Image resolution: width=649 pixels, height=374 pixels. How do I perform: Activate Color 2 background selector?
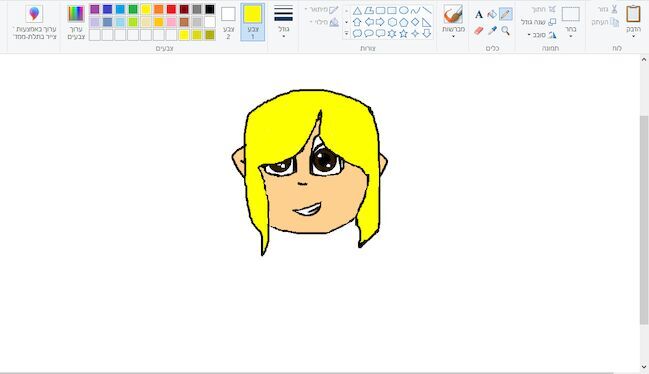point(228,22)
